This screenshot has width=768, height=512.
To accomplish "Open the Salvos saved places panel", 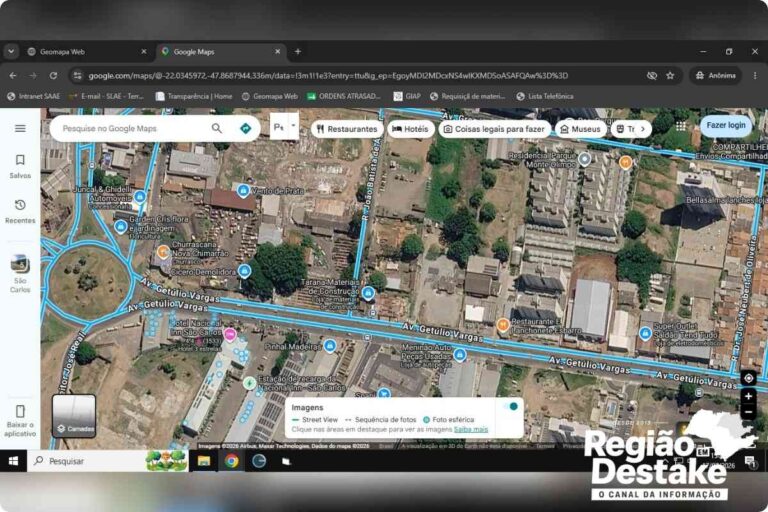I will click(x=20, y=167).
